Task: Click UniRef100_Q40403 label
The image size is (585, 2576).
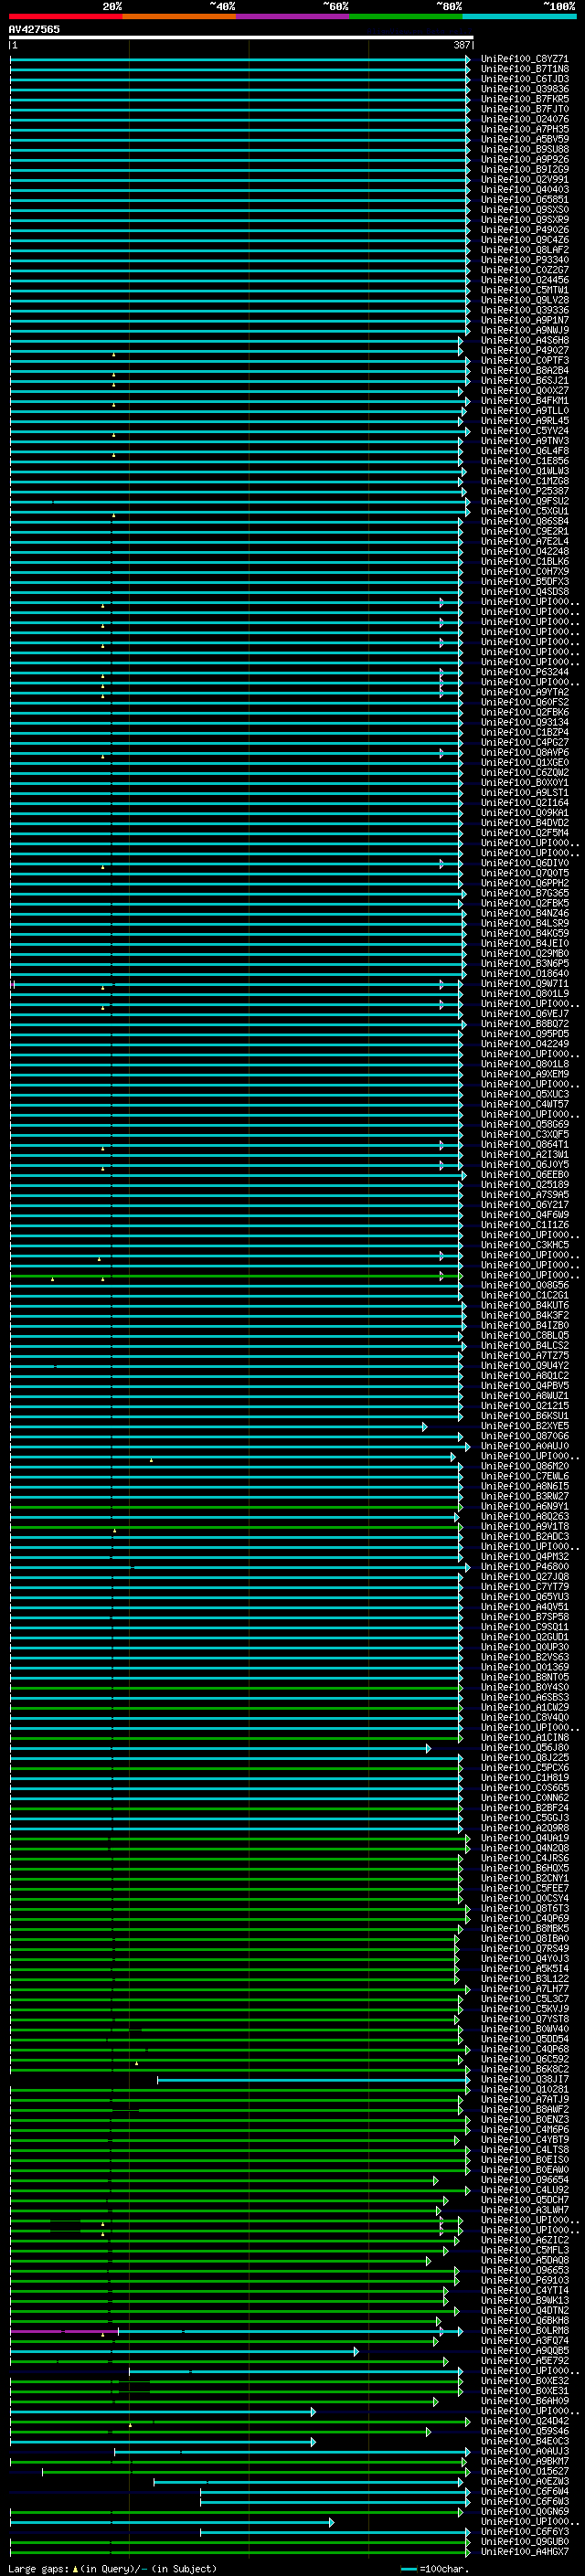Action: click(x=525, y=189)
